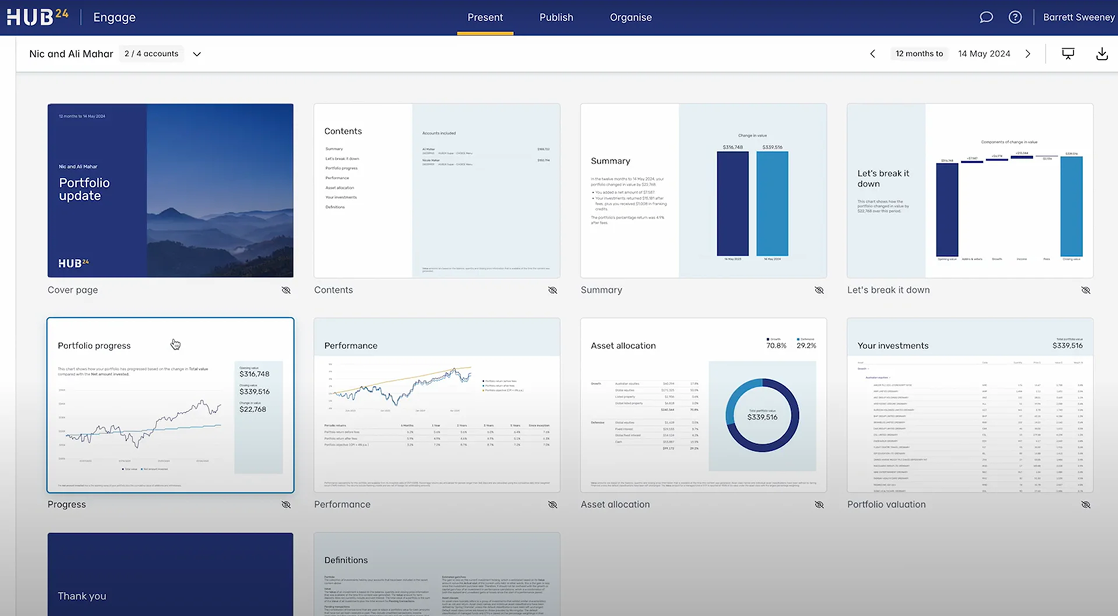Advance to next period with right arrow
This screenshot has width=1118, height=616.
(1028, 54)
